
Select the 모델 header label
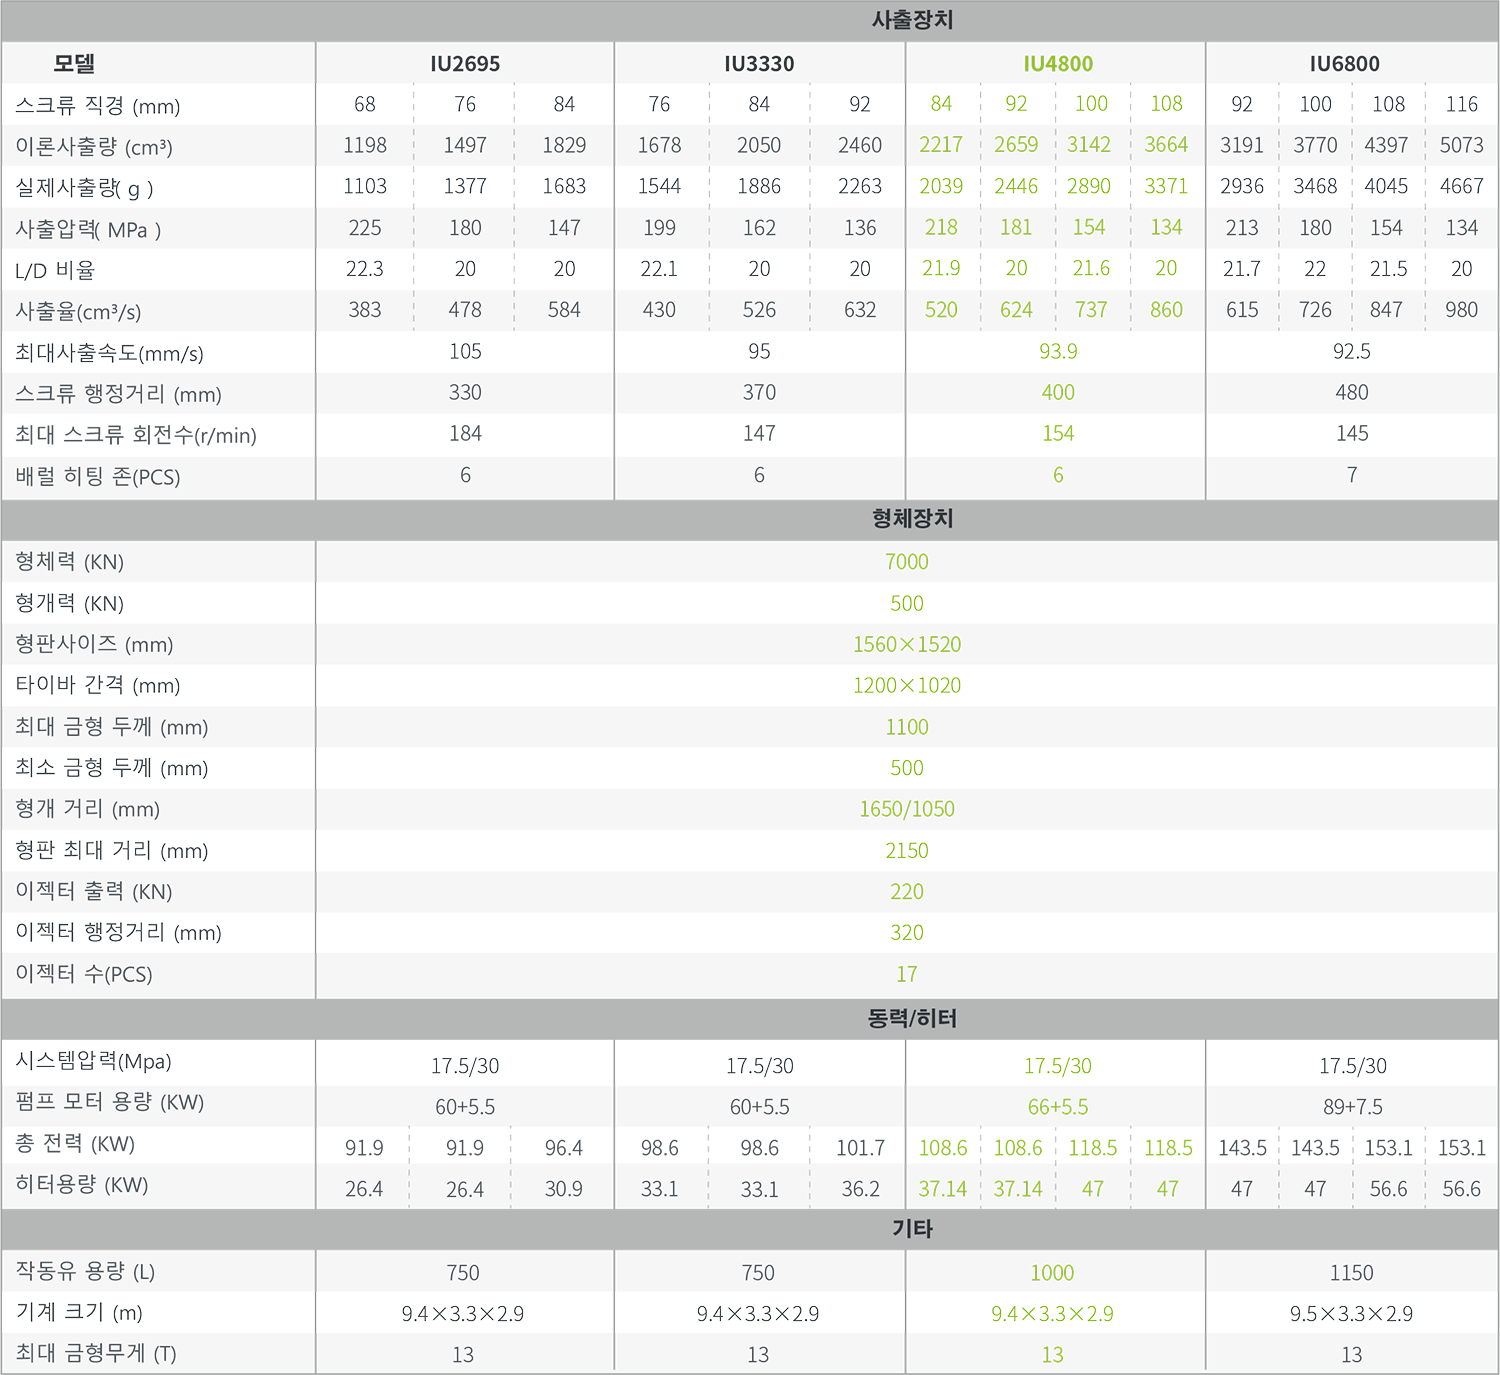point(74,64)
